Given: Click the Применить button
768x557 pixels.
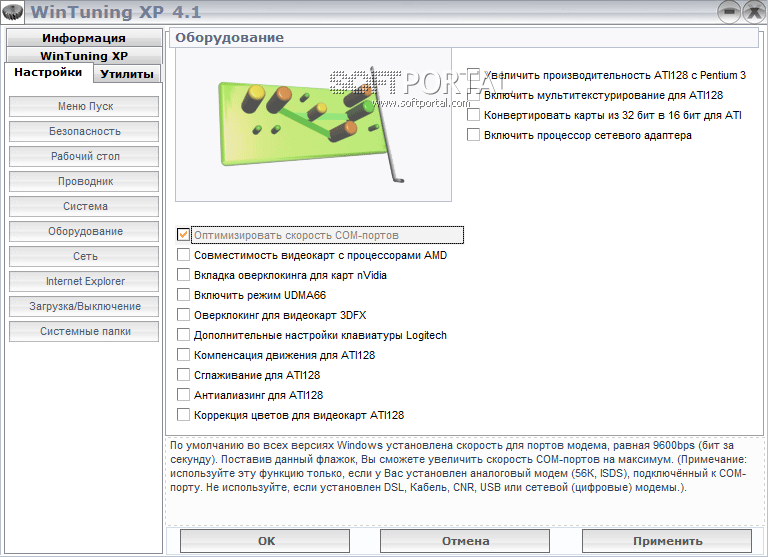Looking at the screenshot, I should (667, 541).
